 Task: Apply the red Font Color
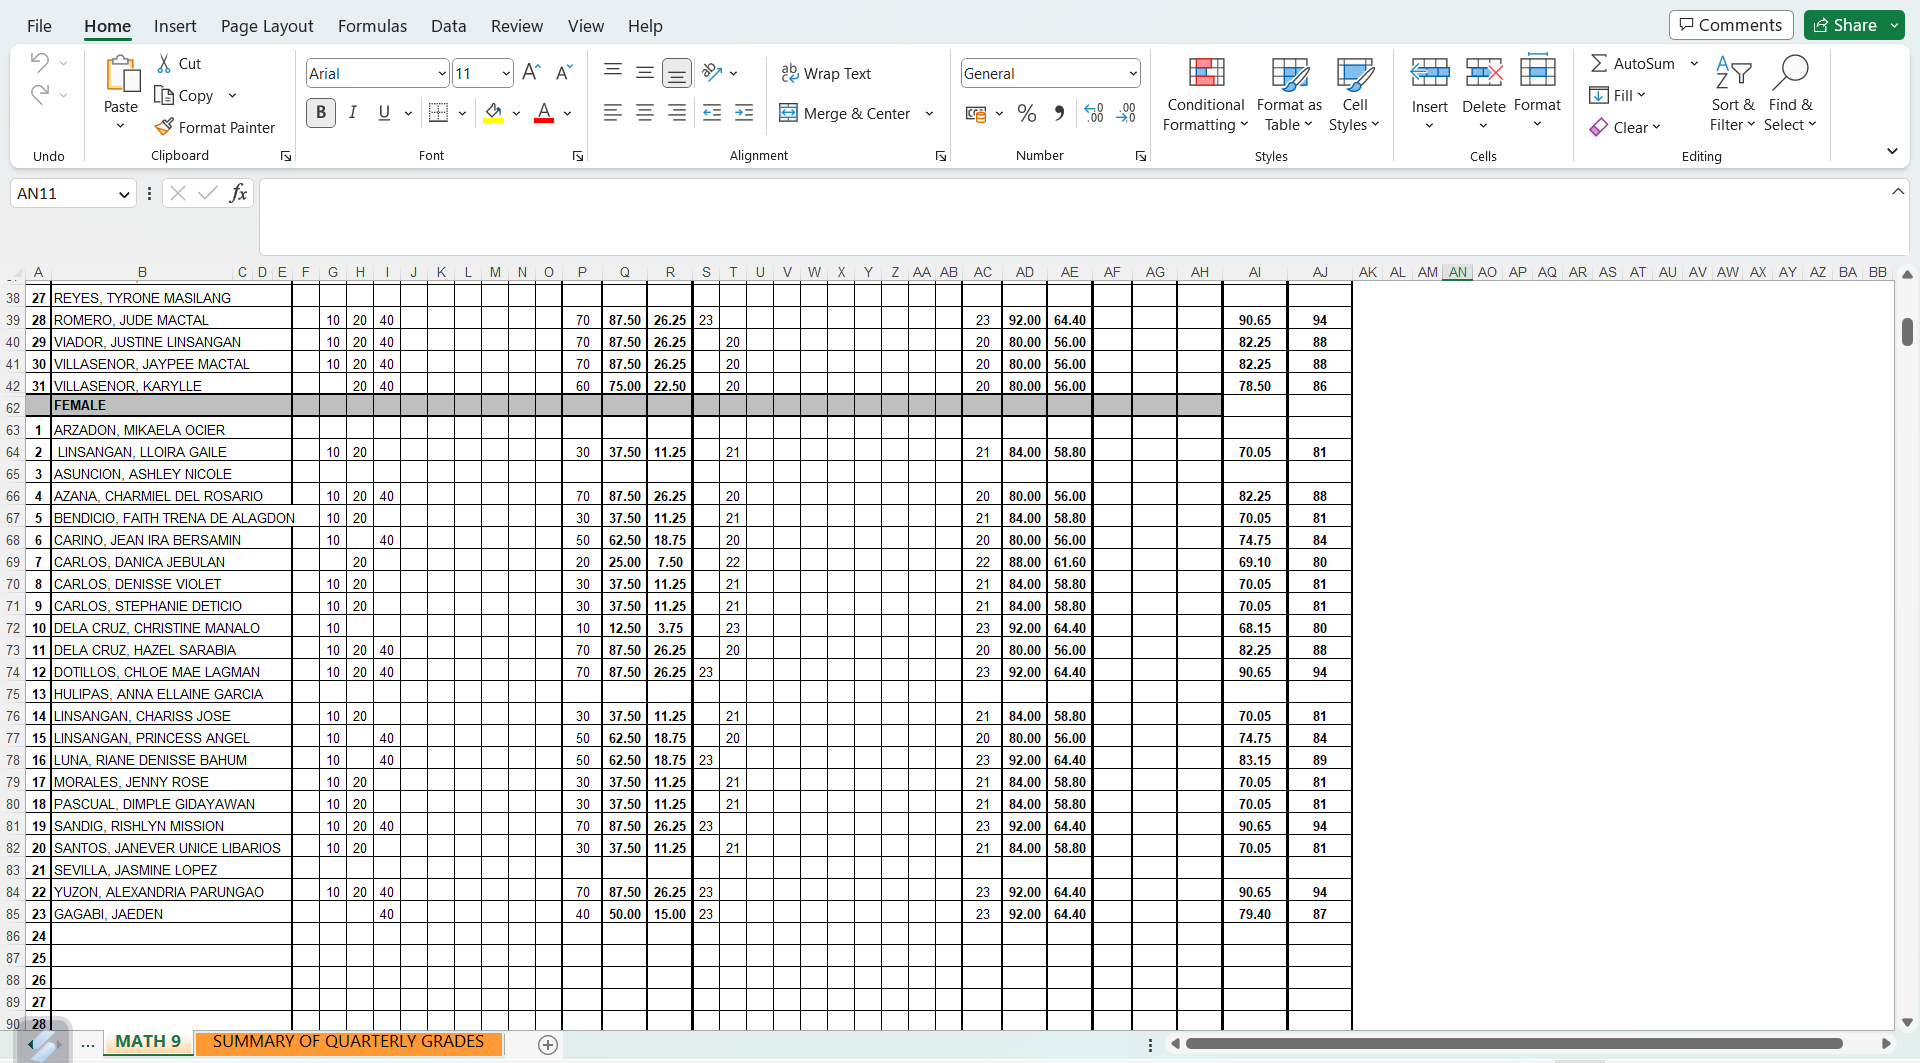point(544,112)
